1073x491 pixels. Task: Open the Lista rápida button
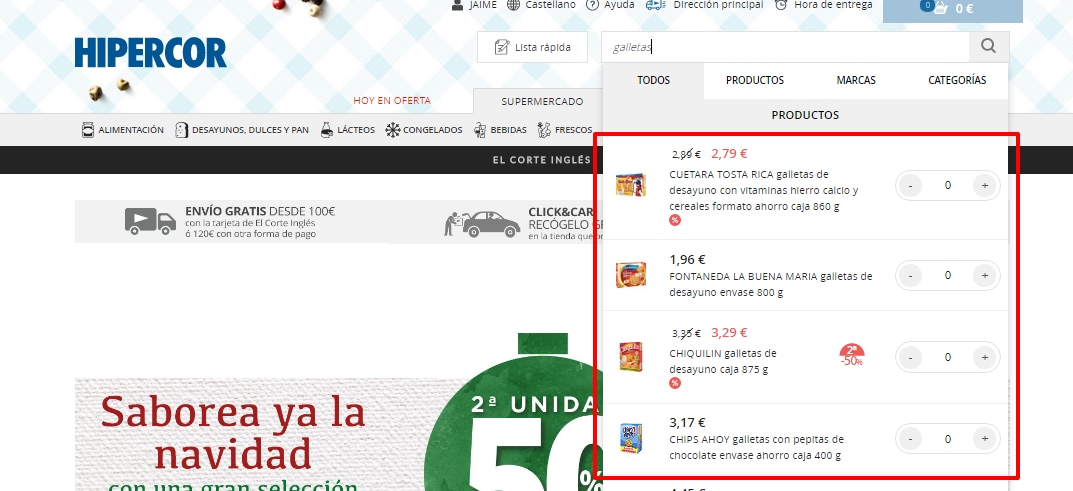click(x=532, y=47)
